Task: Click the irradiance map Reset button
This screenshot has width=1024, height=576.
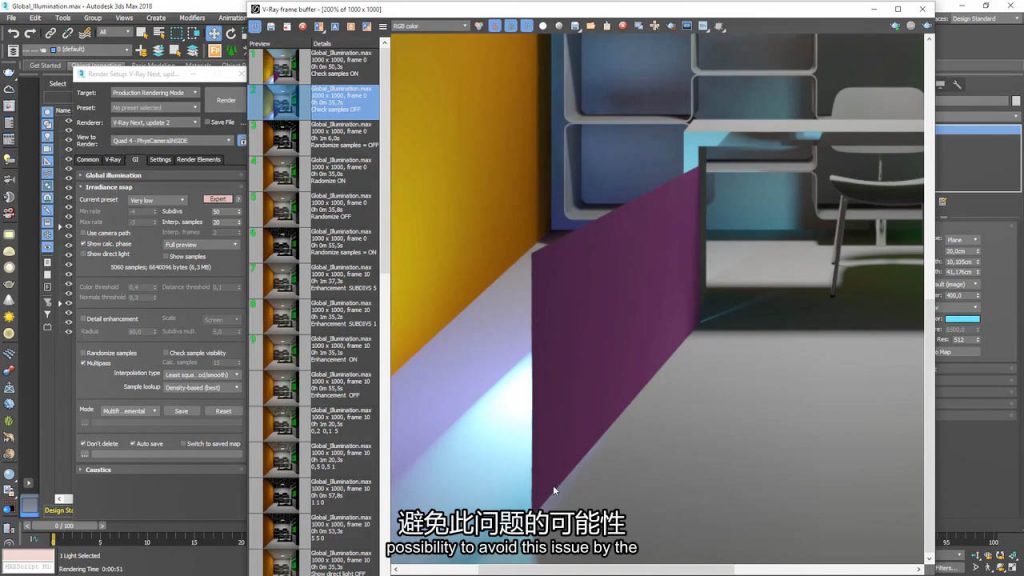Action: click(223, 411)
